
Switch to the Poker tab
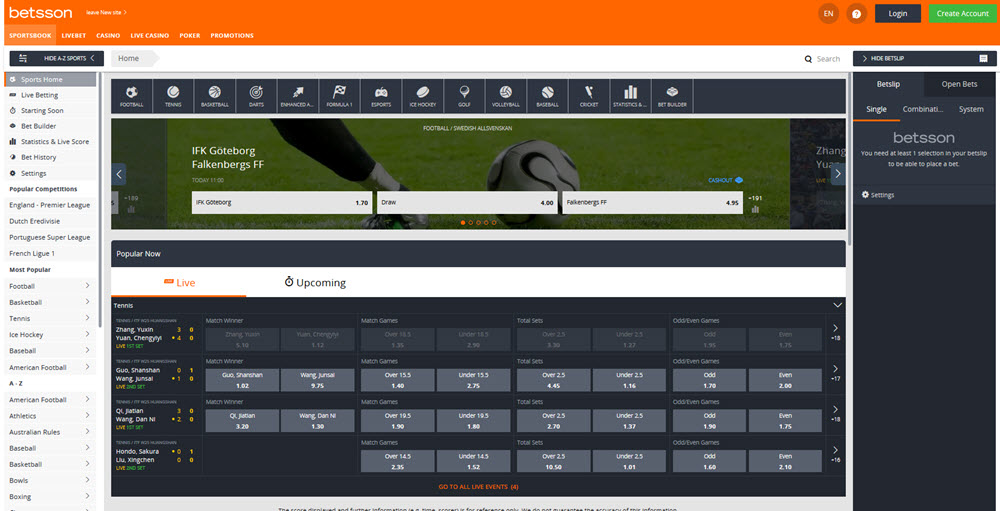(x=190, y=36)
